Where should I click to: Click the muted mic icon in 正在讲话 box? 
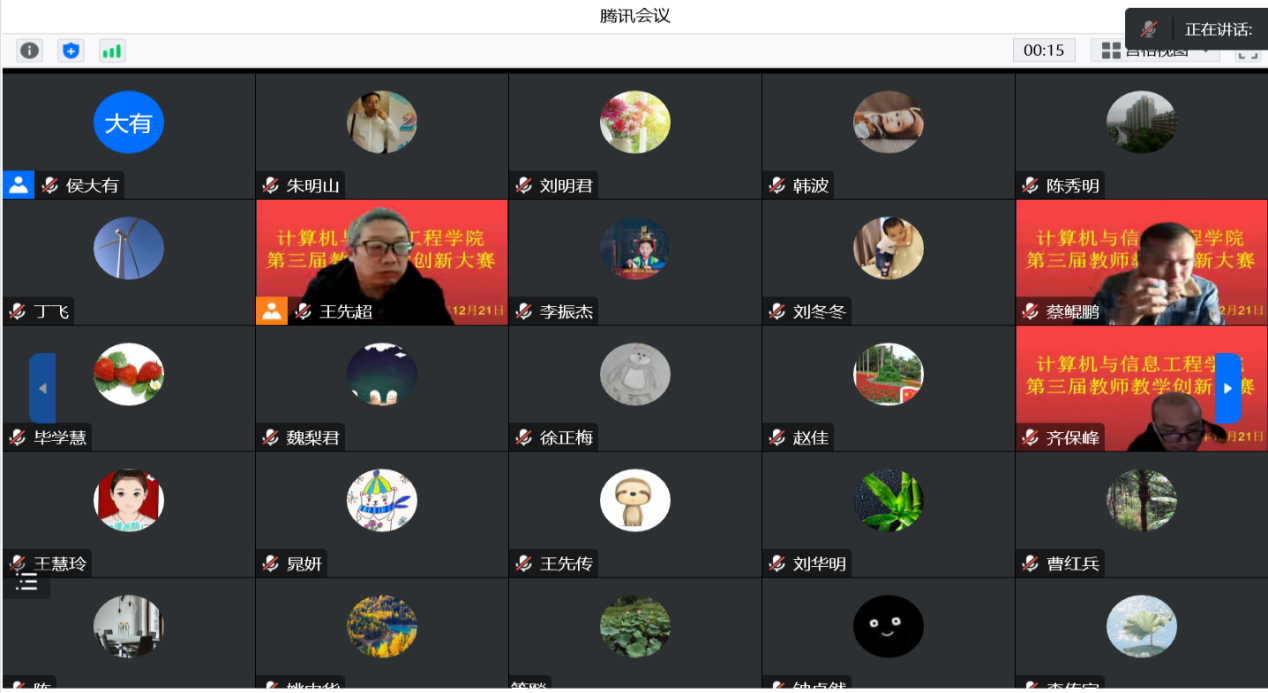click(1149, 29)
